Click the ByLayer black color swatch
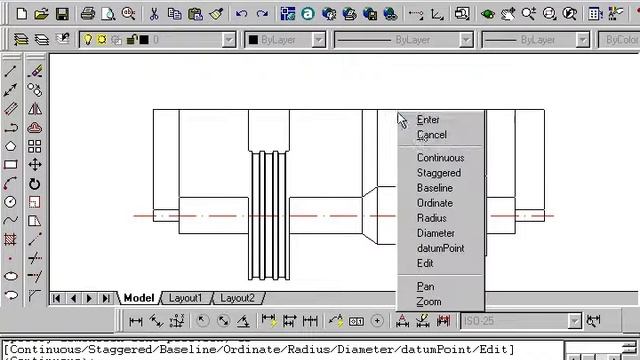Image resolution: width=640 pixels, height=360 pixels. (253, 40)
